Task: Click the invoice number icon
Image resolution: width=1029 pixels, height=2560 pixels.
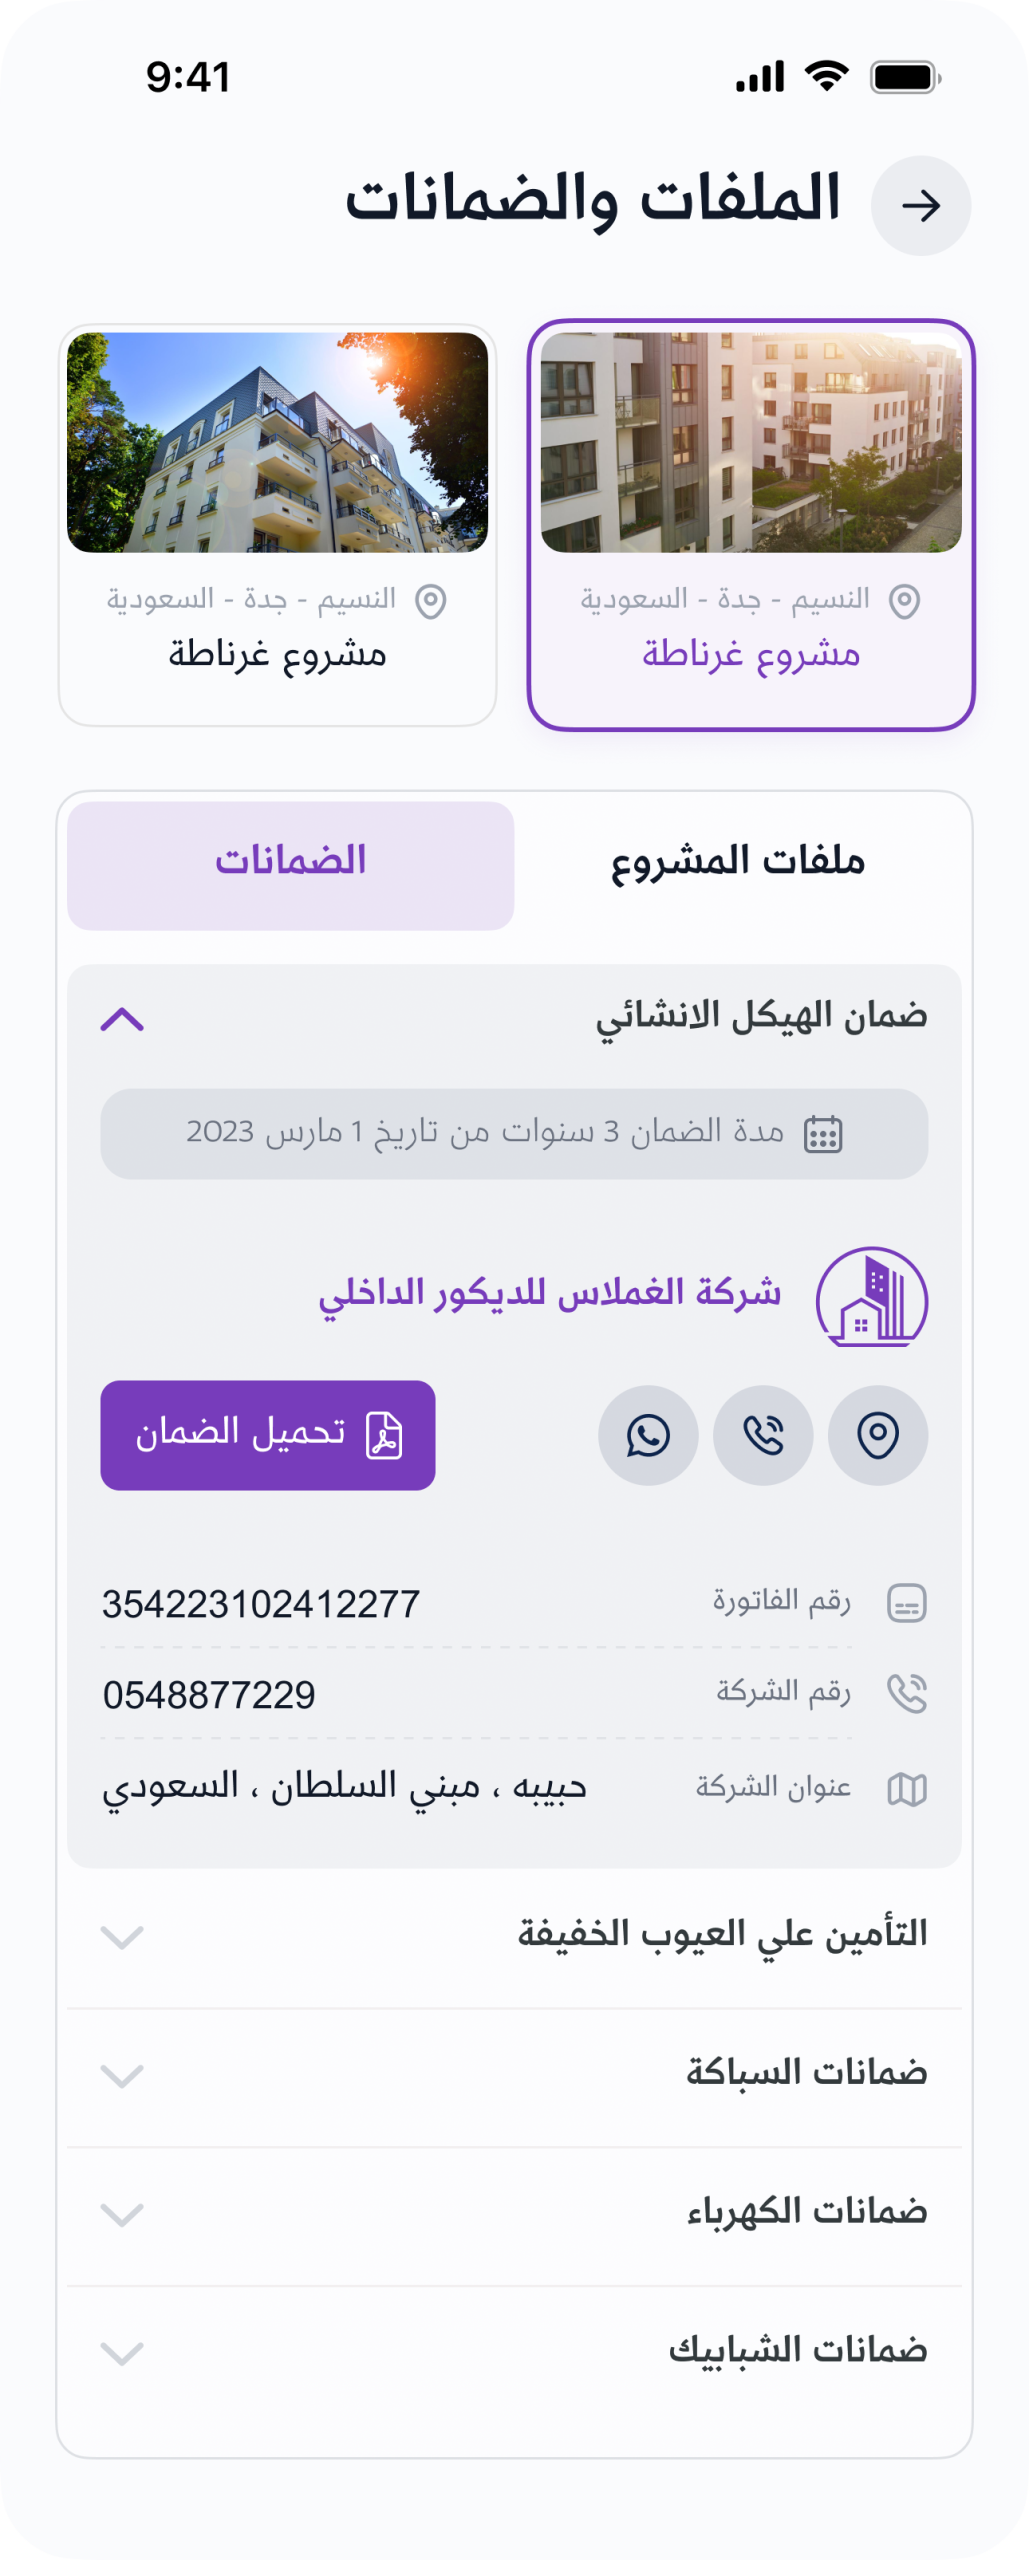Action: click(x=907, y=1603)
